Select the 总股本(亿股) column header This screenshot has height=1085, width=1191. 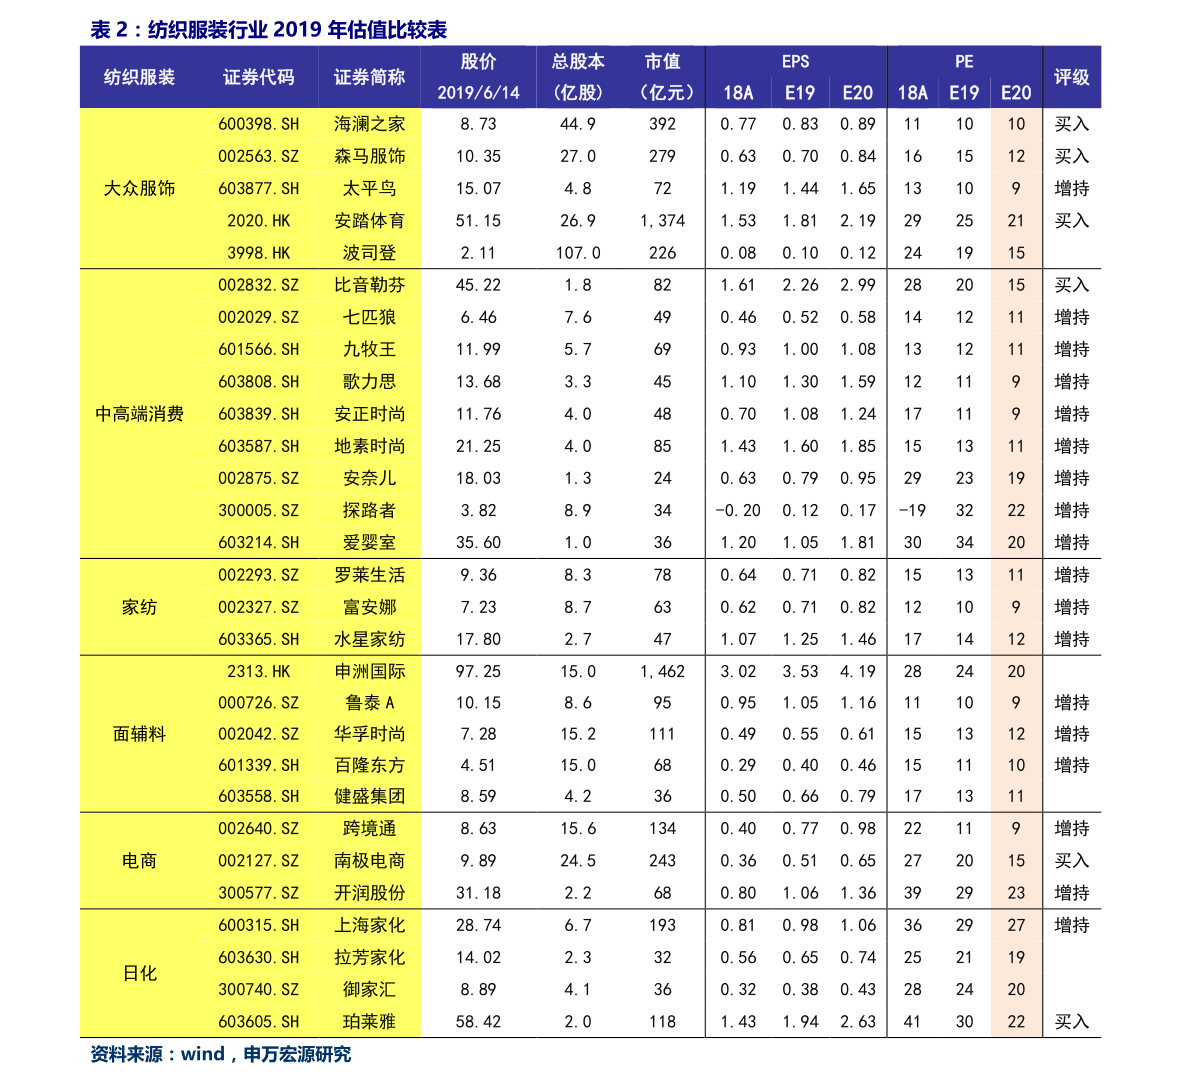tap(577, 77)
